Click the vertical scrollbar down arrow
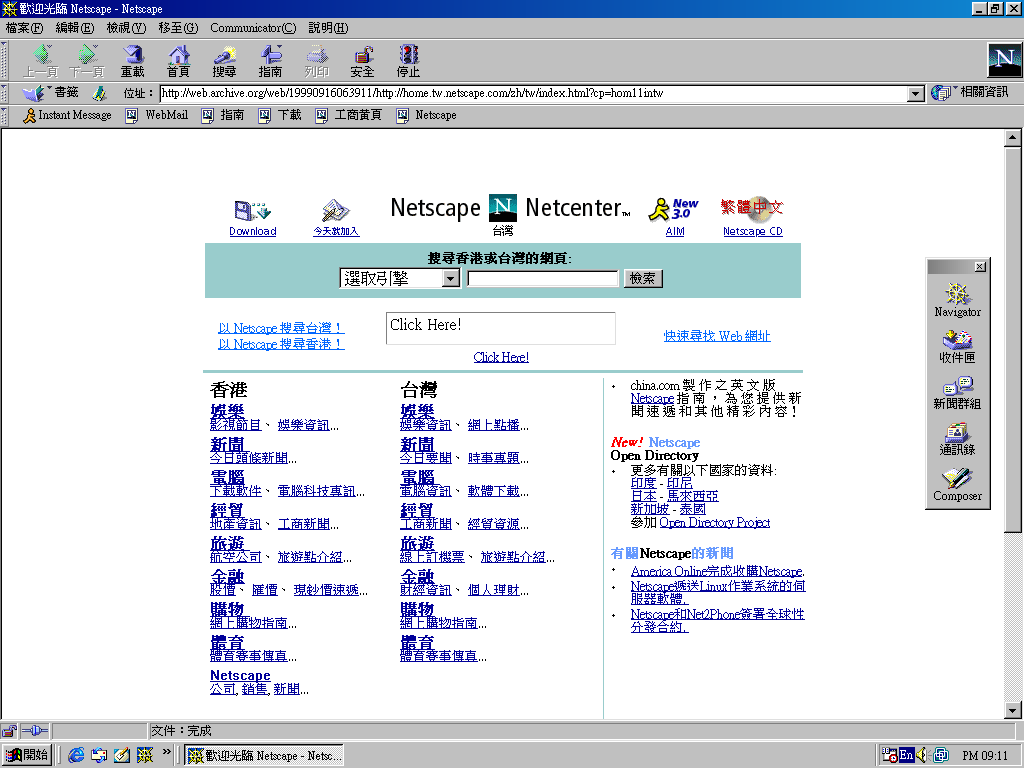The image size is (1024, 768). [1012, 711]
